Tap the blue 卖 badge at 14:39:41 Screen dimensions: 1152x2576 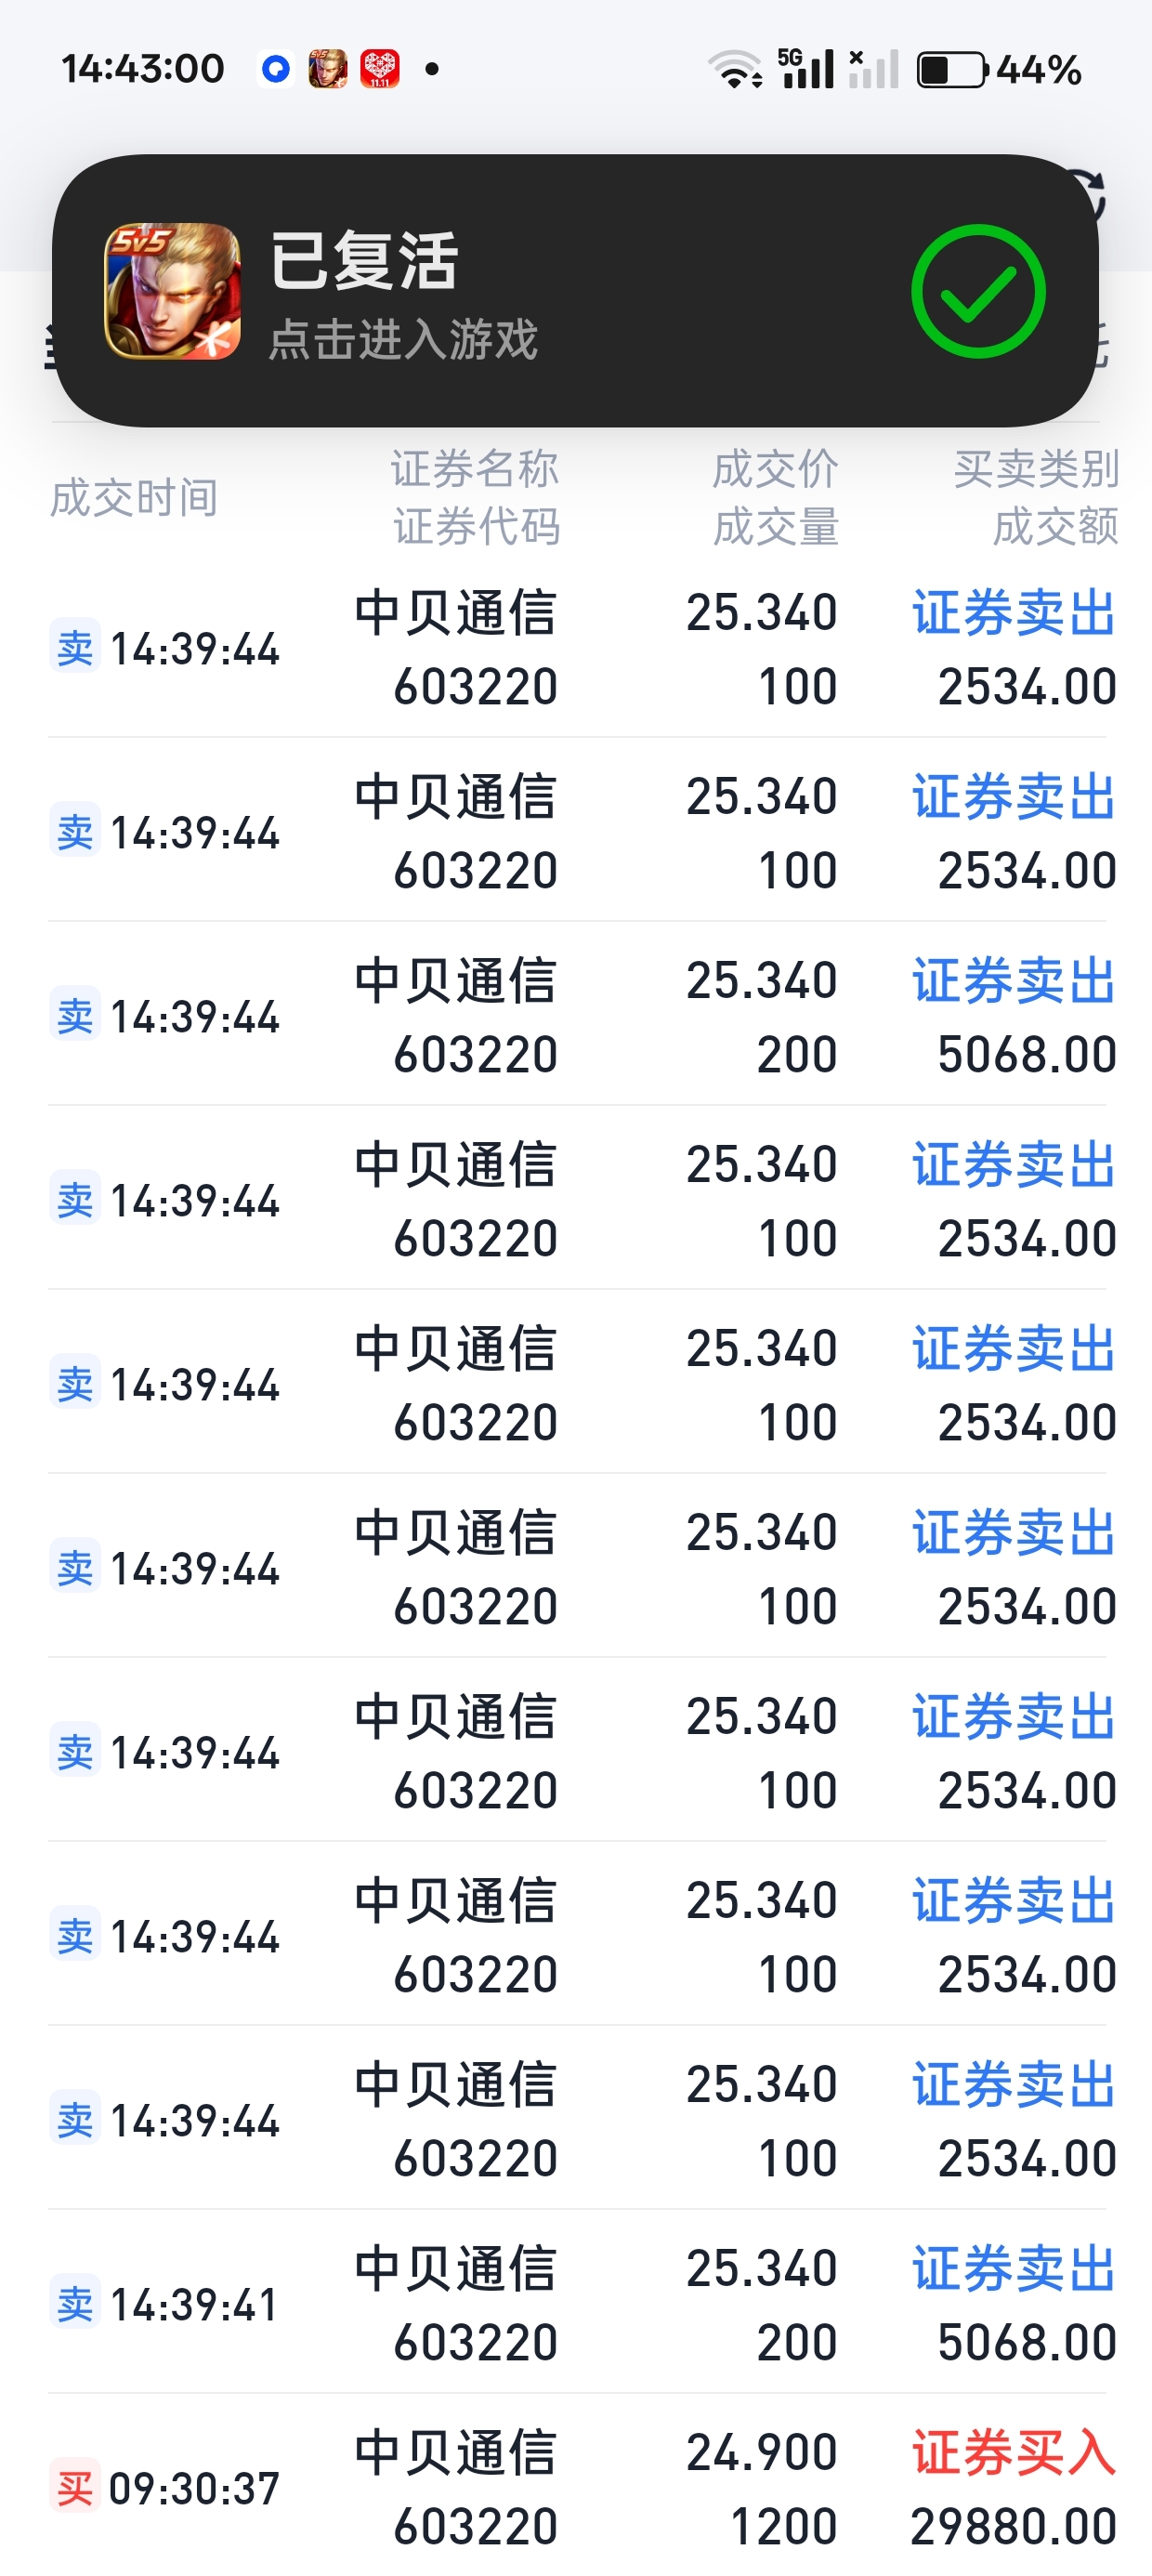pyautogui.click(x=75, y=2304)
